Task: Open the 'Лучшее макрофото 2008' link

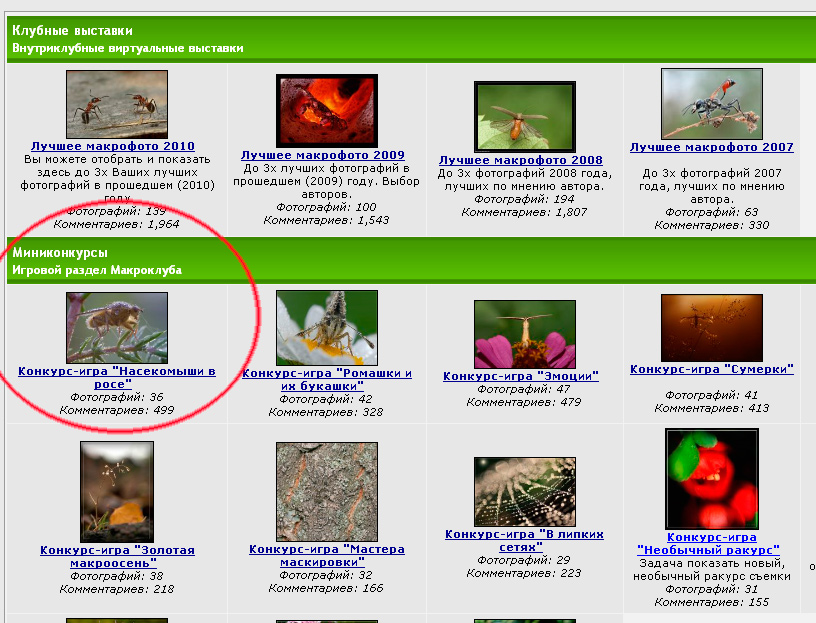Action: coord(521,160)
